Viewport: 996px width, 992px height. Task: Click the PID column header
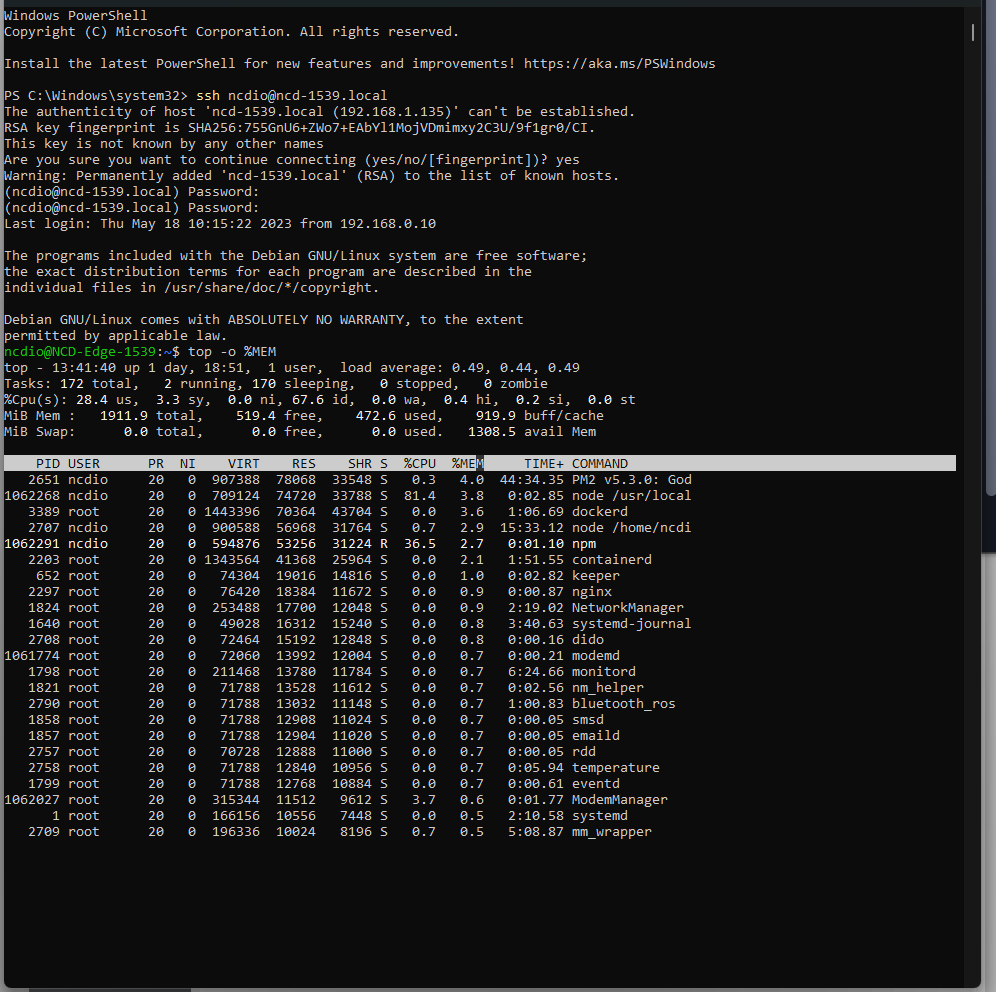coord(48,464)
